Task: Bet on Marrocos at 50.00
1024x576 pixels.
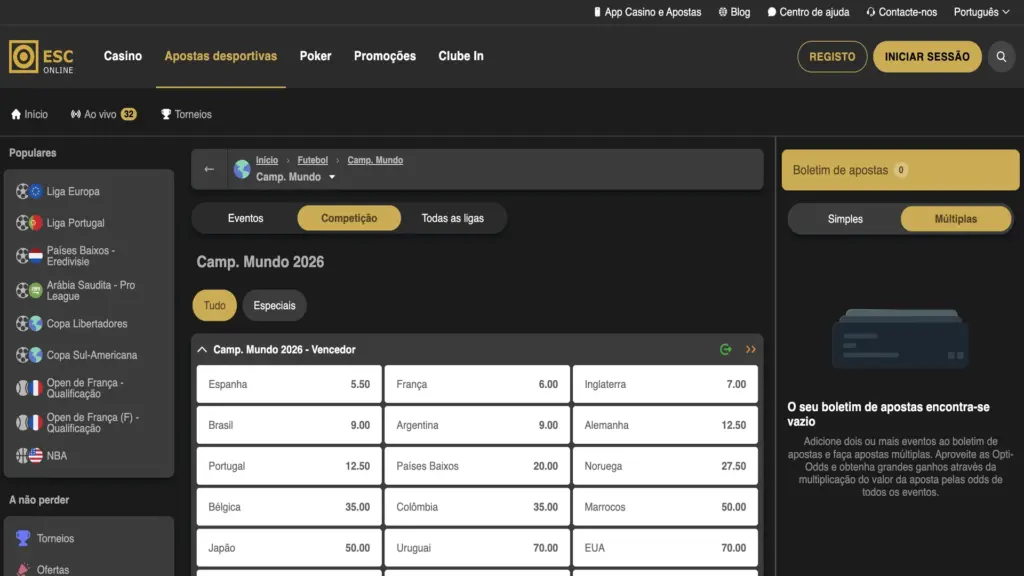Action: pos(665,507)
